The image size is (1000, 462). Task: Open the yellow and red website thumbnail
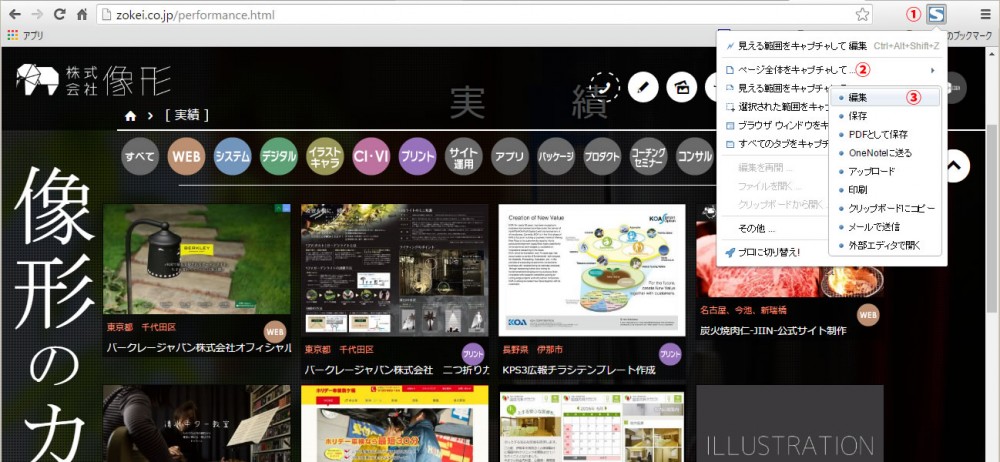coord(394,423)
